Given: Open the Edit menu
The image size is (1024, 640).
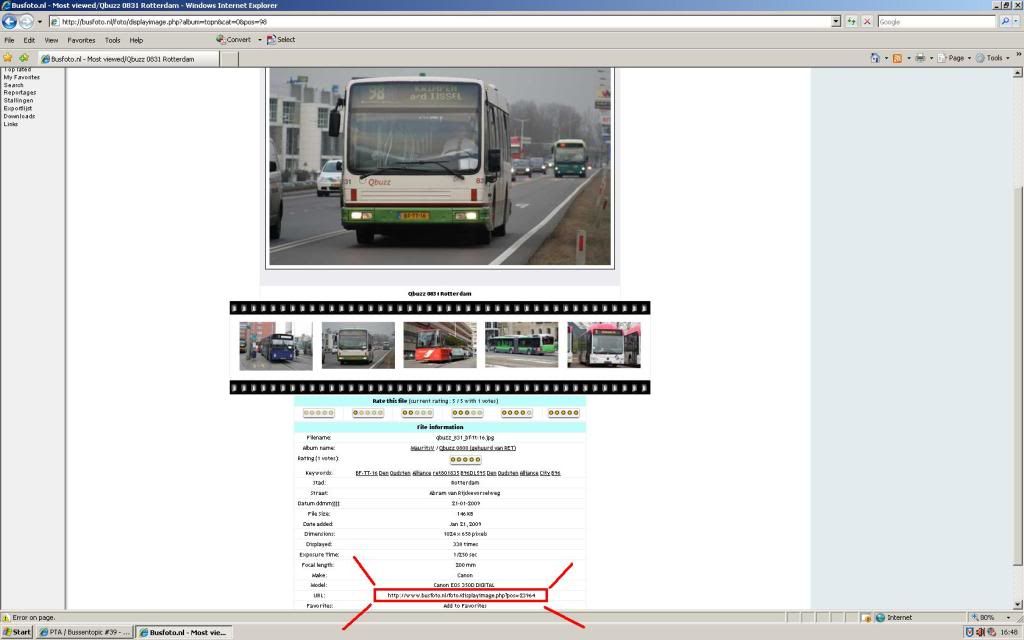Looking at the screenshot, I should [x=29, y=40].
